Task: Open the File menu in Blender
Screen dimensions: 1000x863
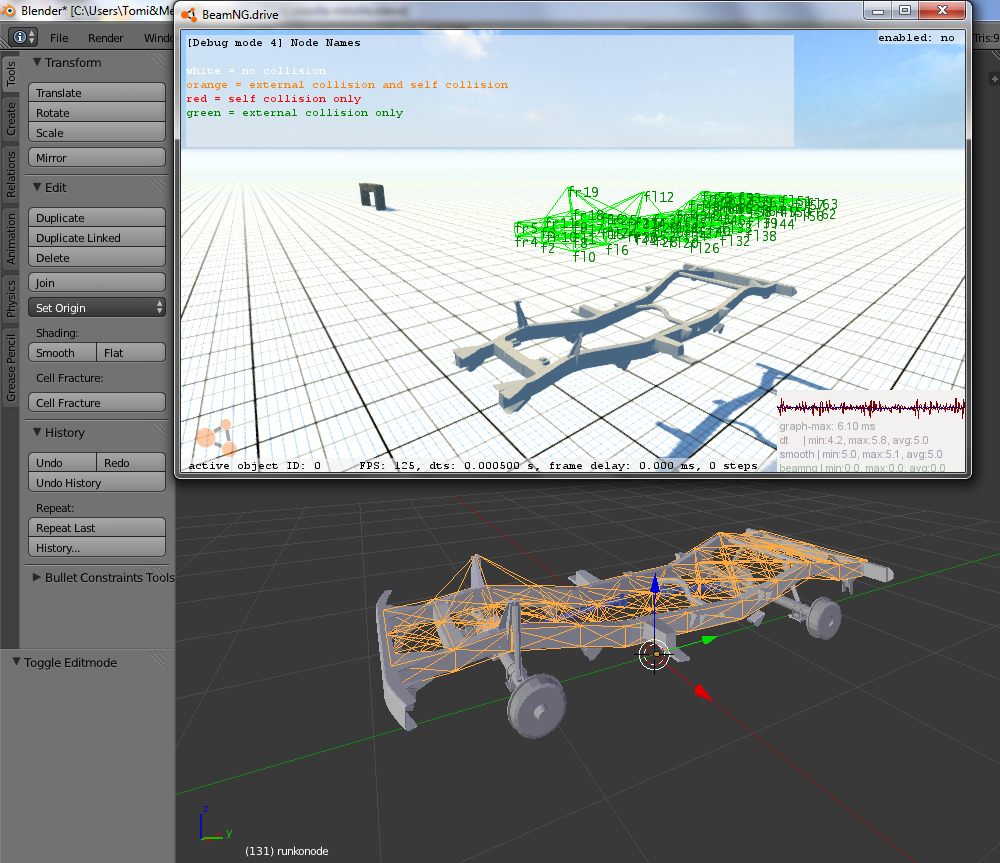Action: click(x=59, y=38)
